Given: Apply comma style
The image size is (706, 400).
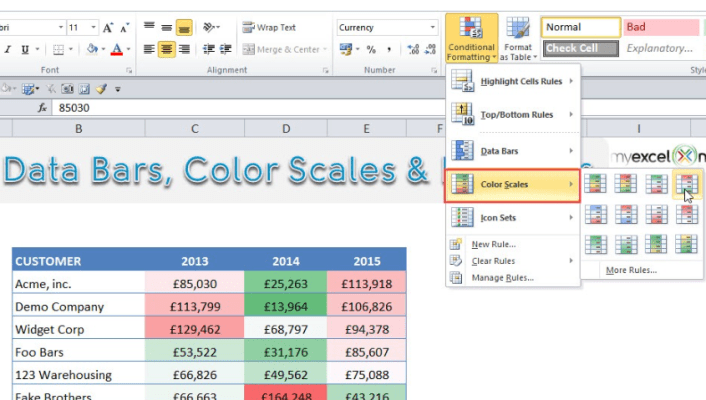Looking at the screenshot, I should click(389, 50).
